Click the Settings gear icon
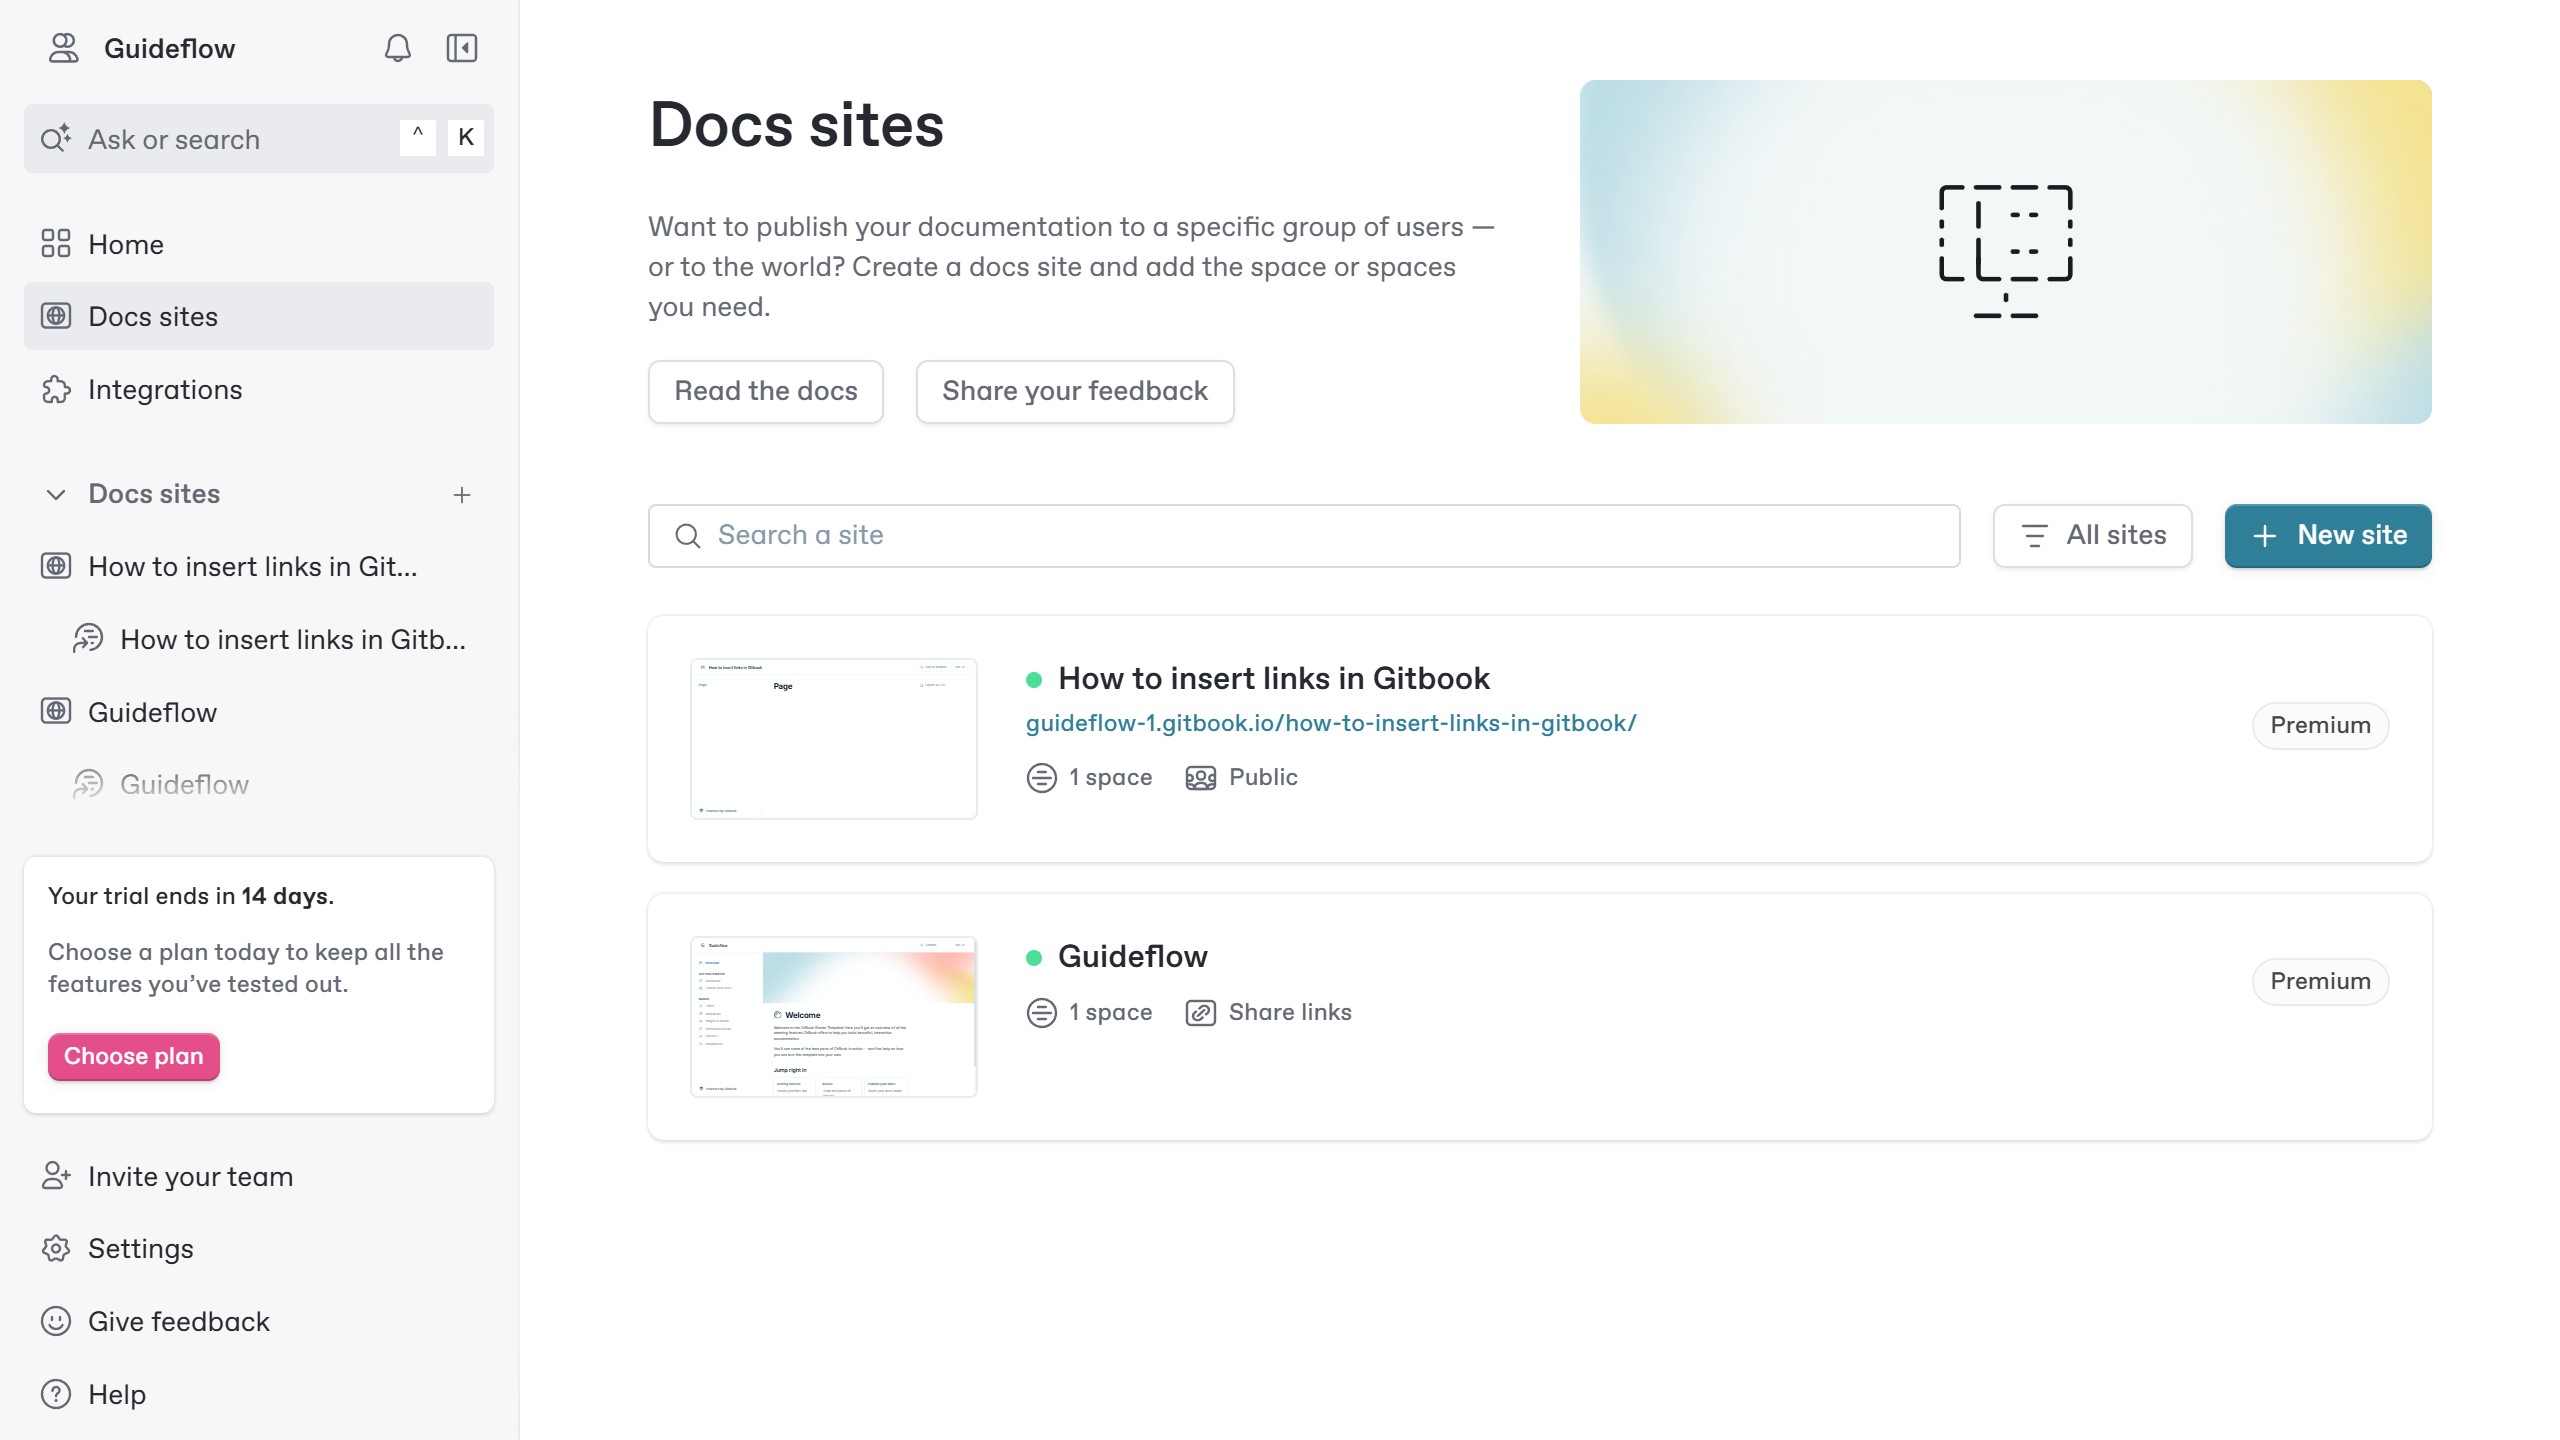 point(56,1248)
